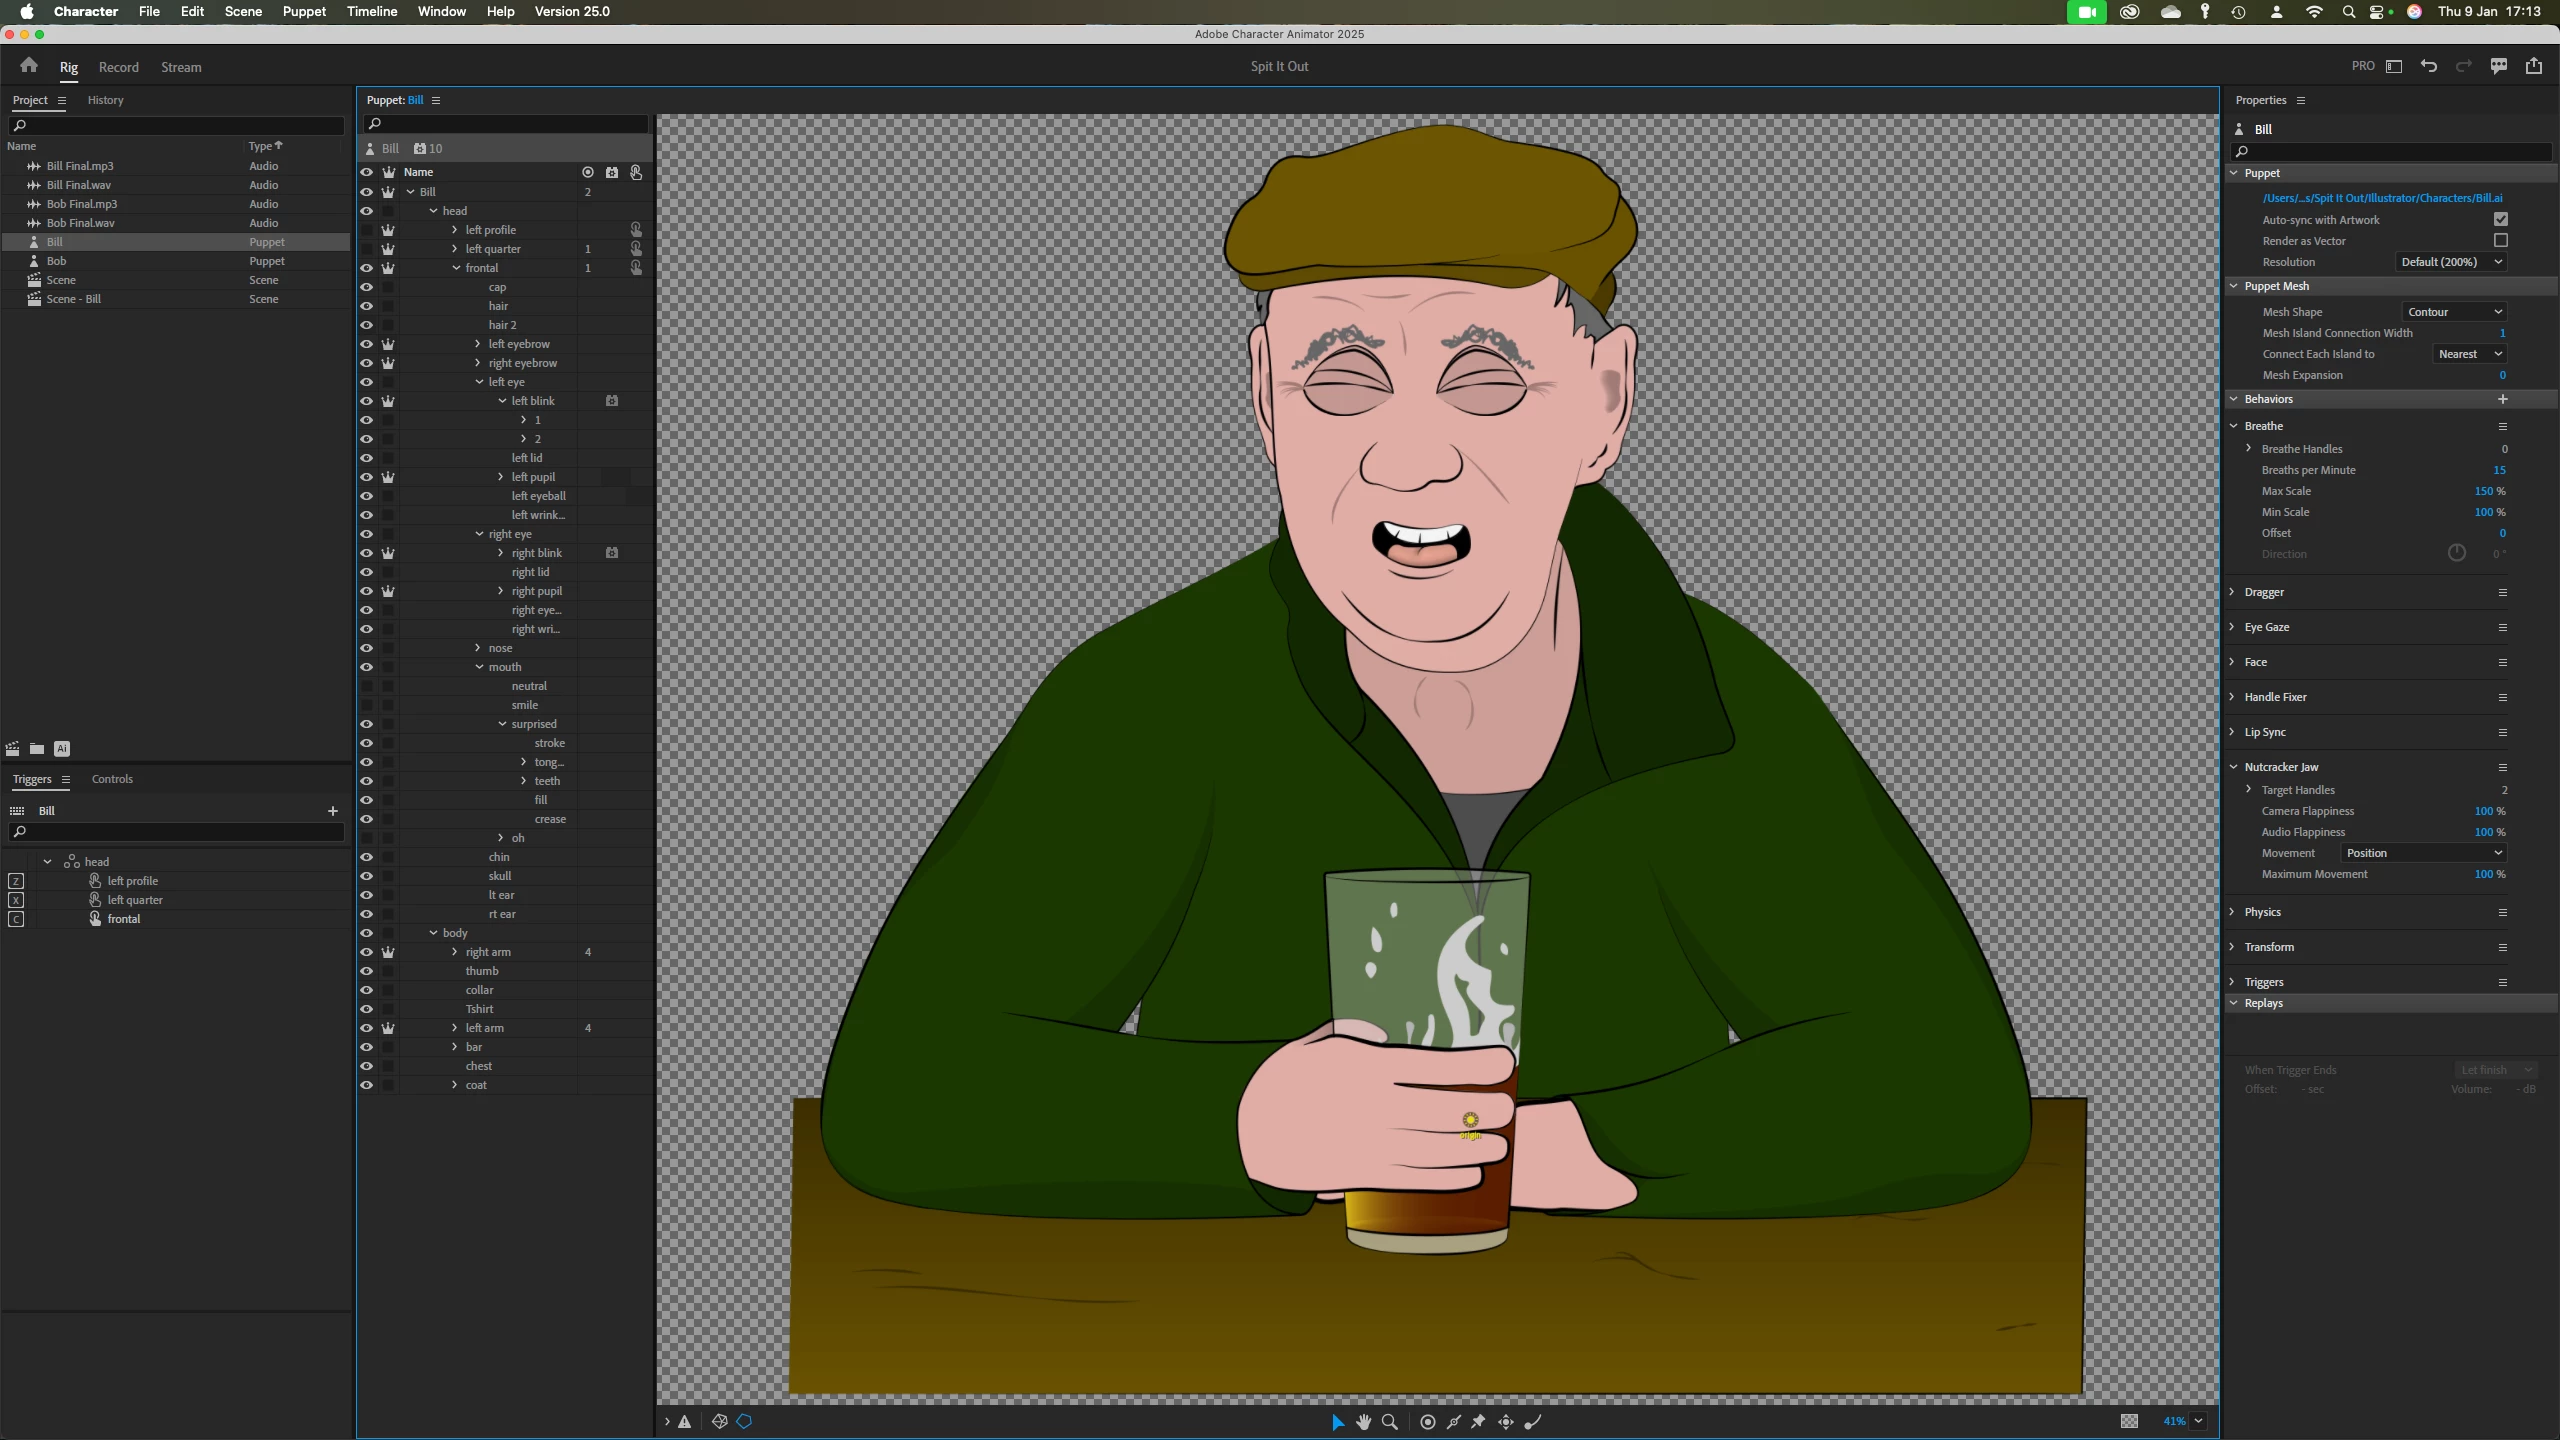Click the Breaths per Minute value
The height and width of the screenshot is (1440, 2560).
coord(2498,470)
